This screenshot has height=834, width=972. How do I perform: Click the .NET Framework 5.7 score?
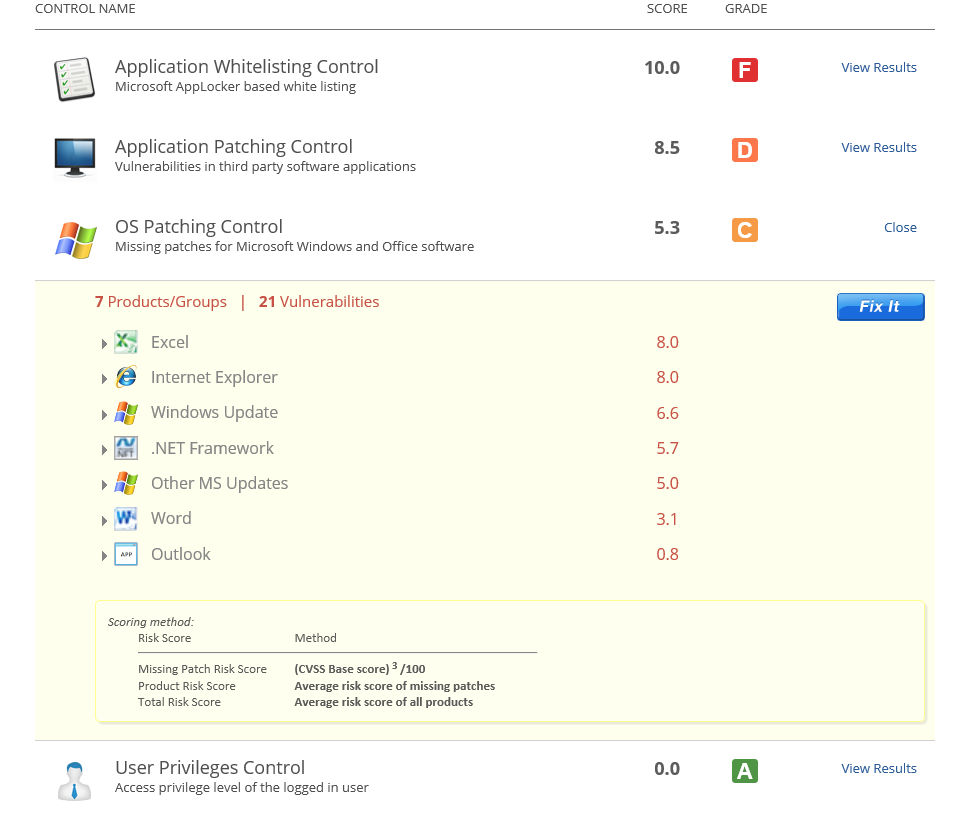[x=668, y=448]
